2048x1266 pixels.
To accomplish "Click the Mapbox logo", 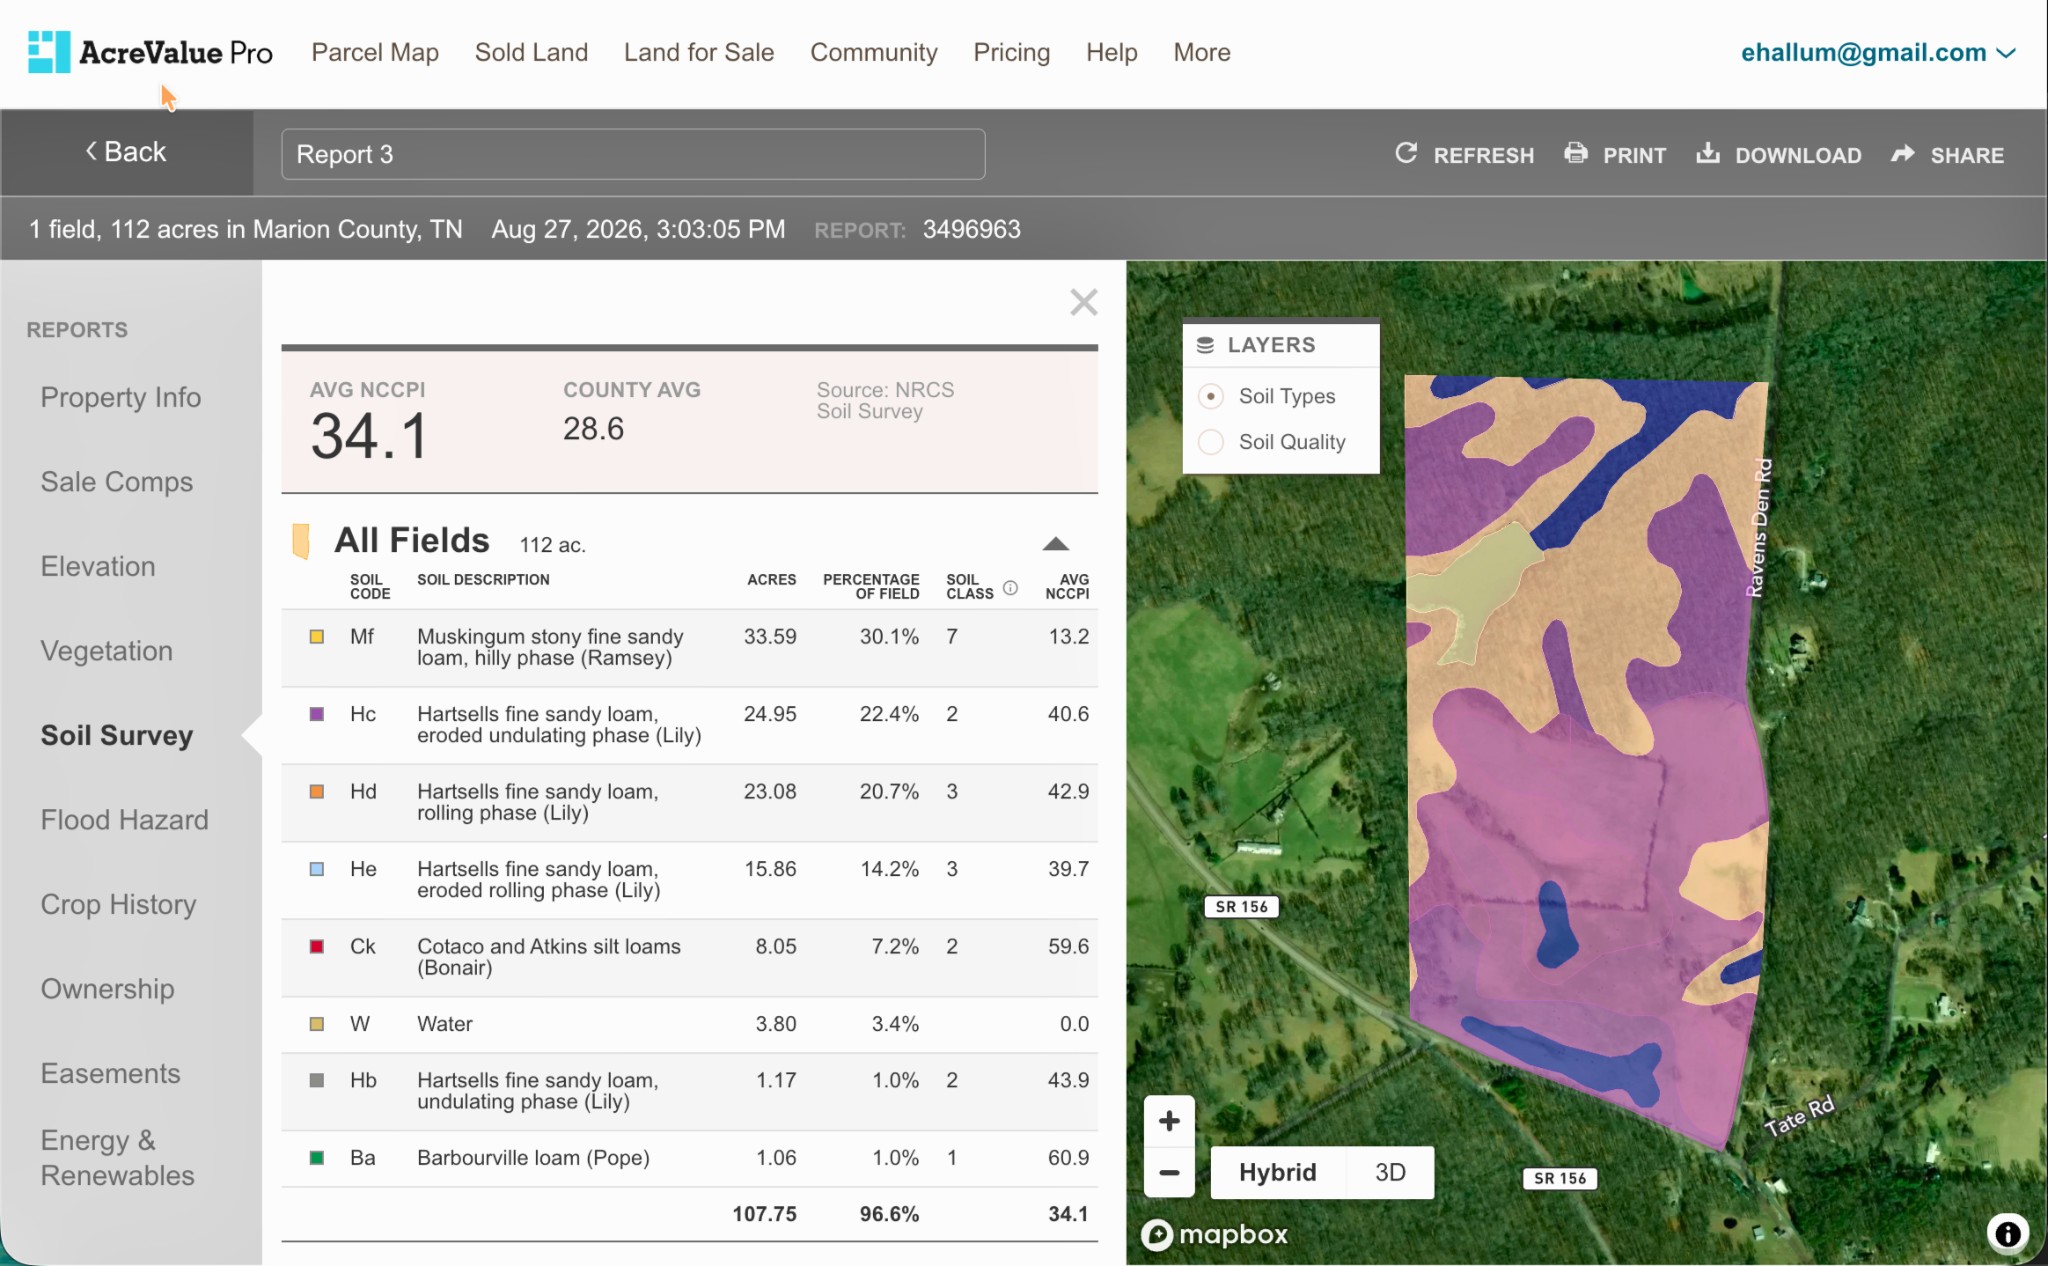I will coord(1215,1235).
